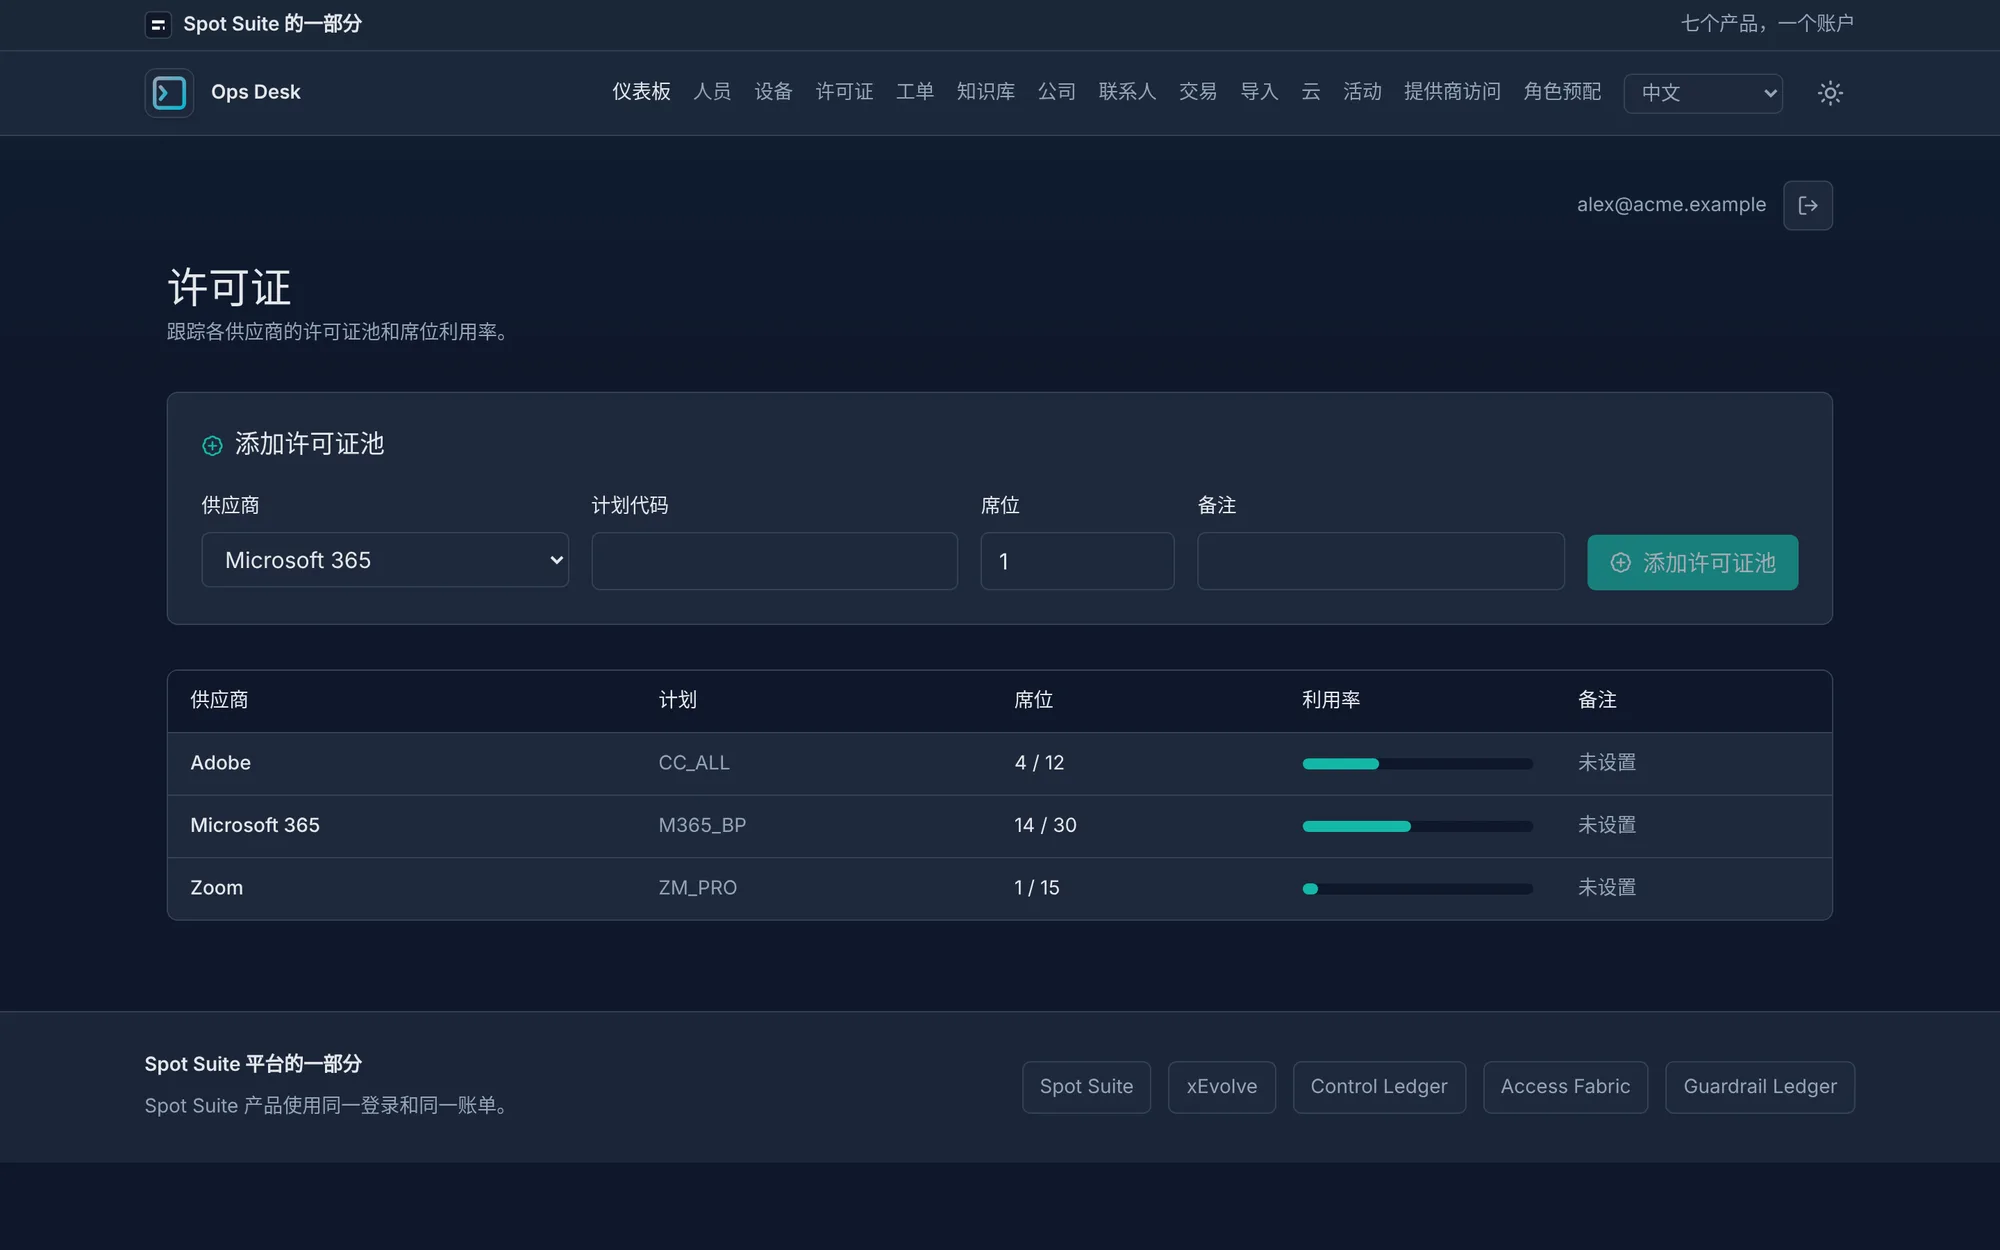Click 未设置 note in Adobe row
The width and height of the screenshot is (2000, 1250).
[x=1607, y=763]
